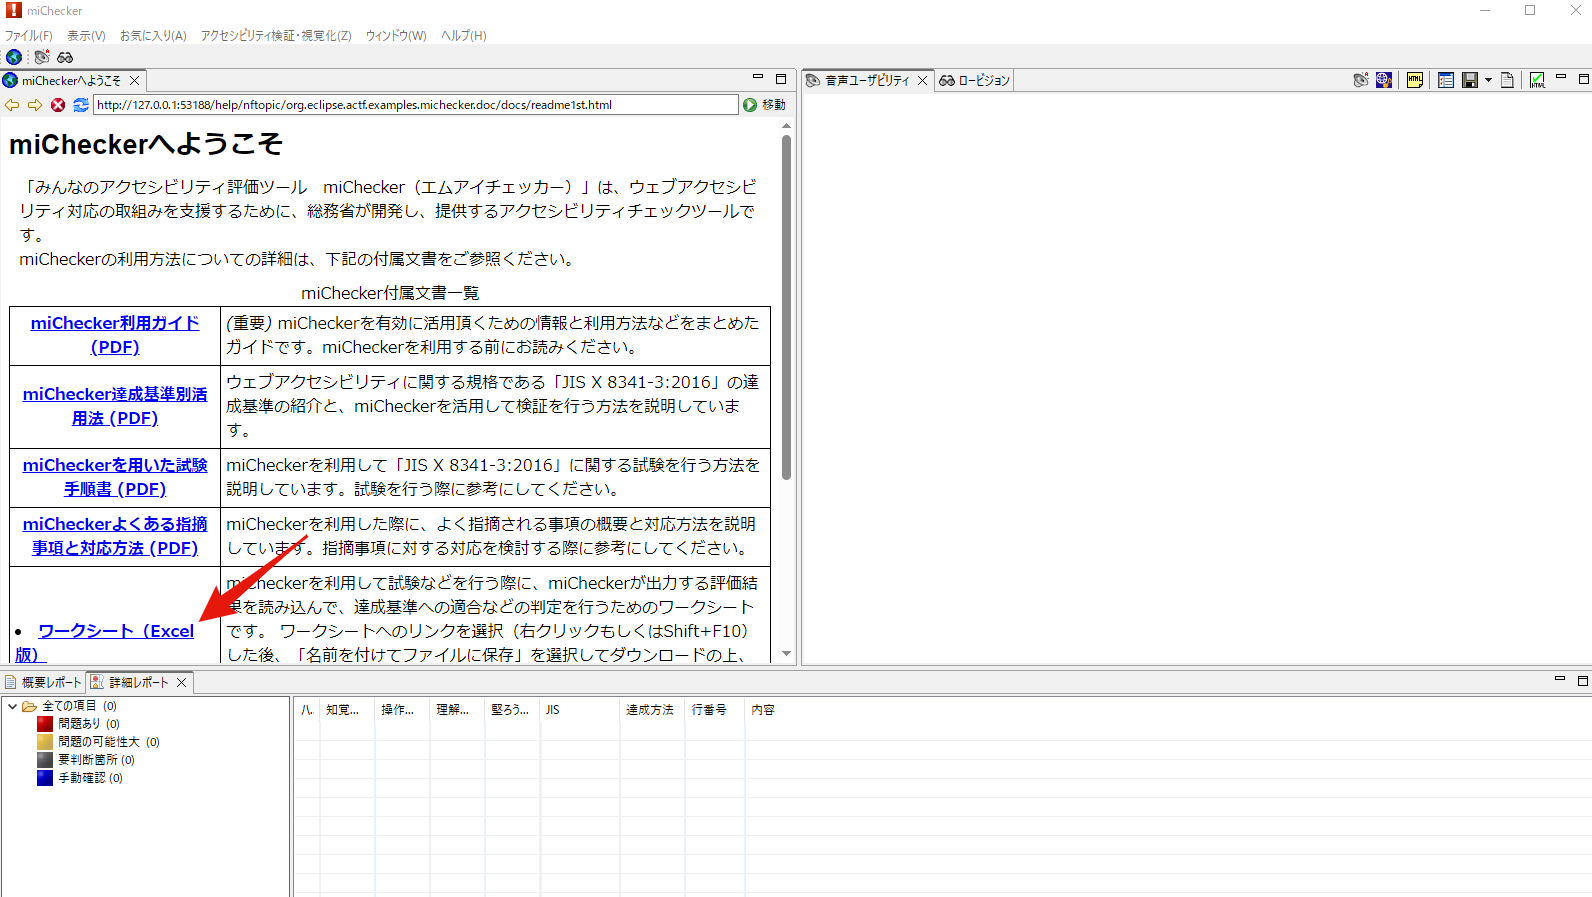
Task: Click the checklist table icon in right toolbar
Action: tap(1446, 80)
